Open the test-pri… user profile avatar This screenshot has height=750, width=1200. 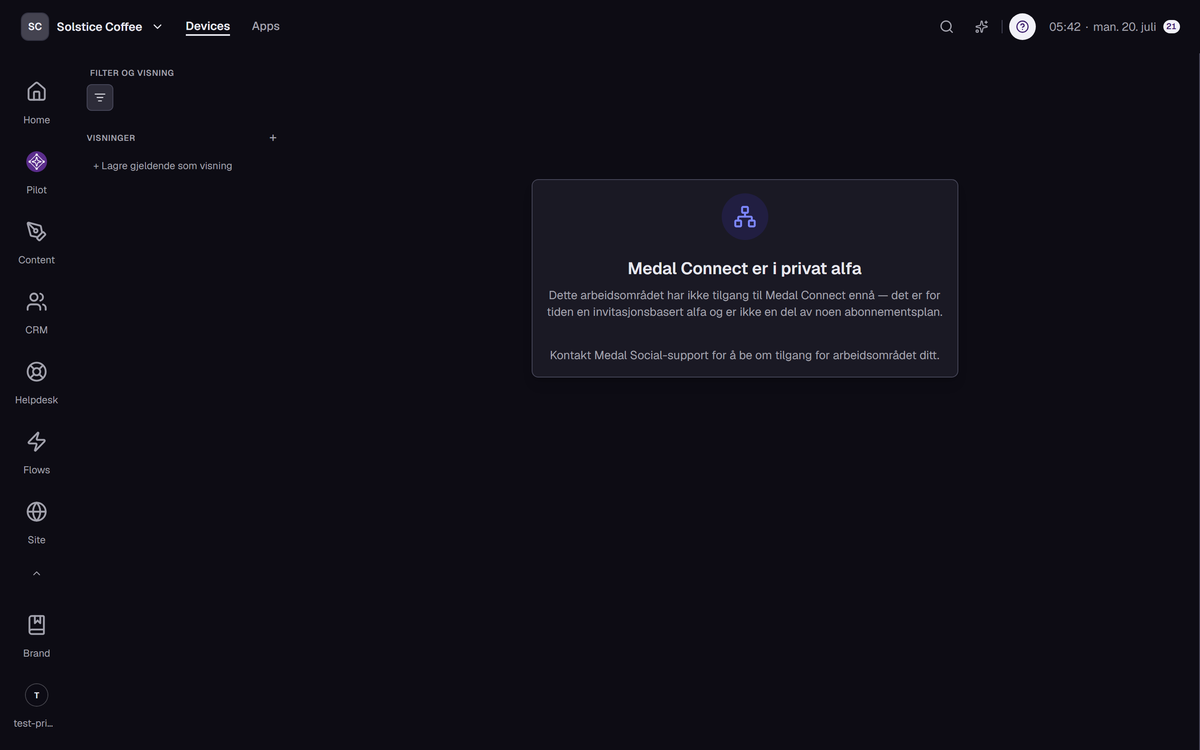(x=36, y=695)
